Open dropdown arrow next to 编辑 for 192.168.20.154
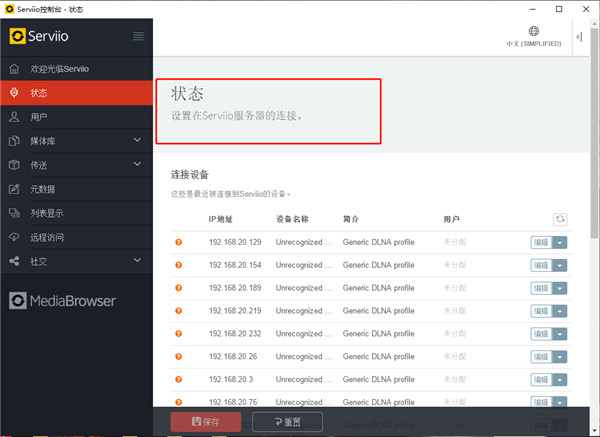The image size is (600, 437). [560, 265]
